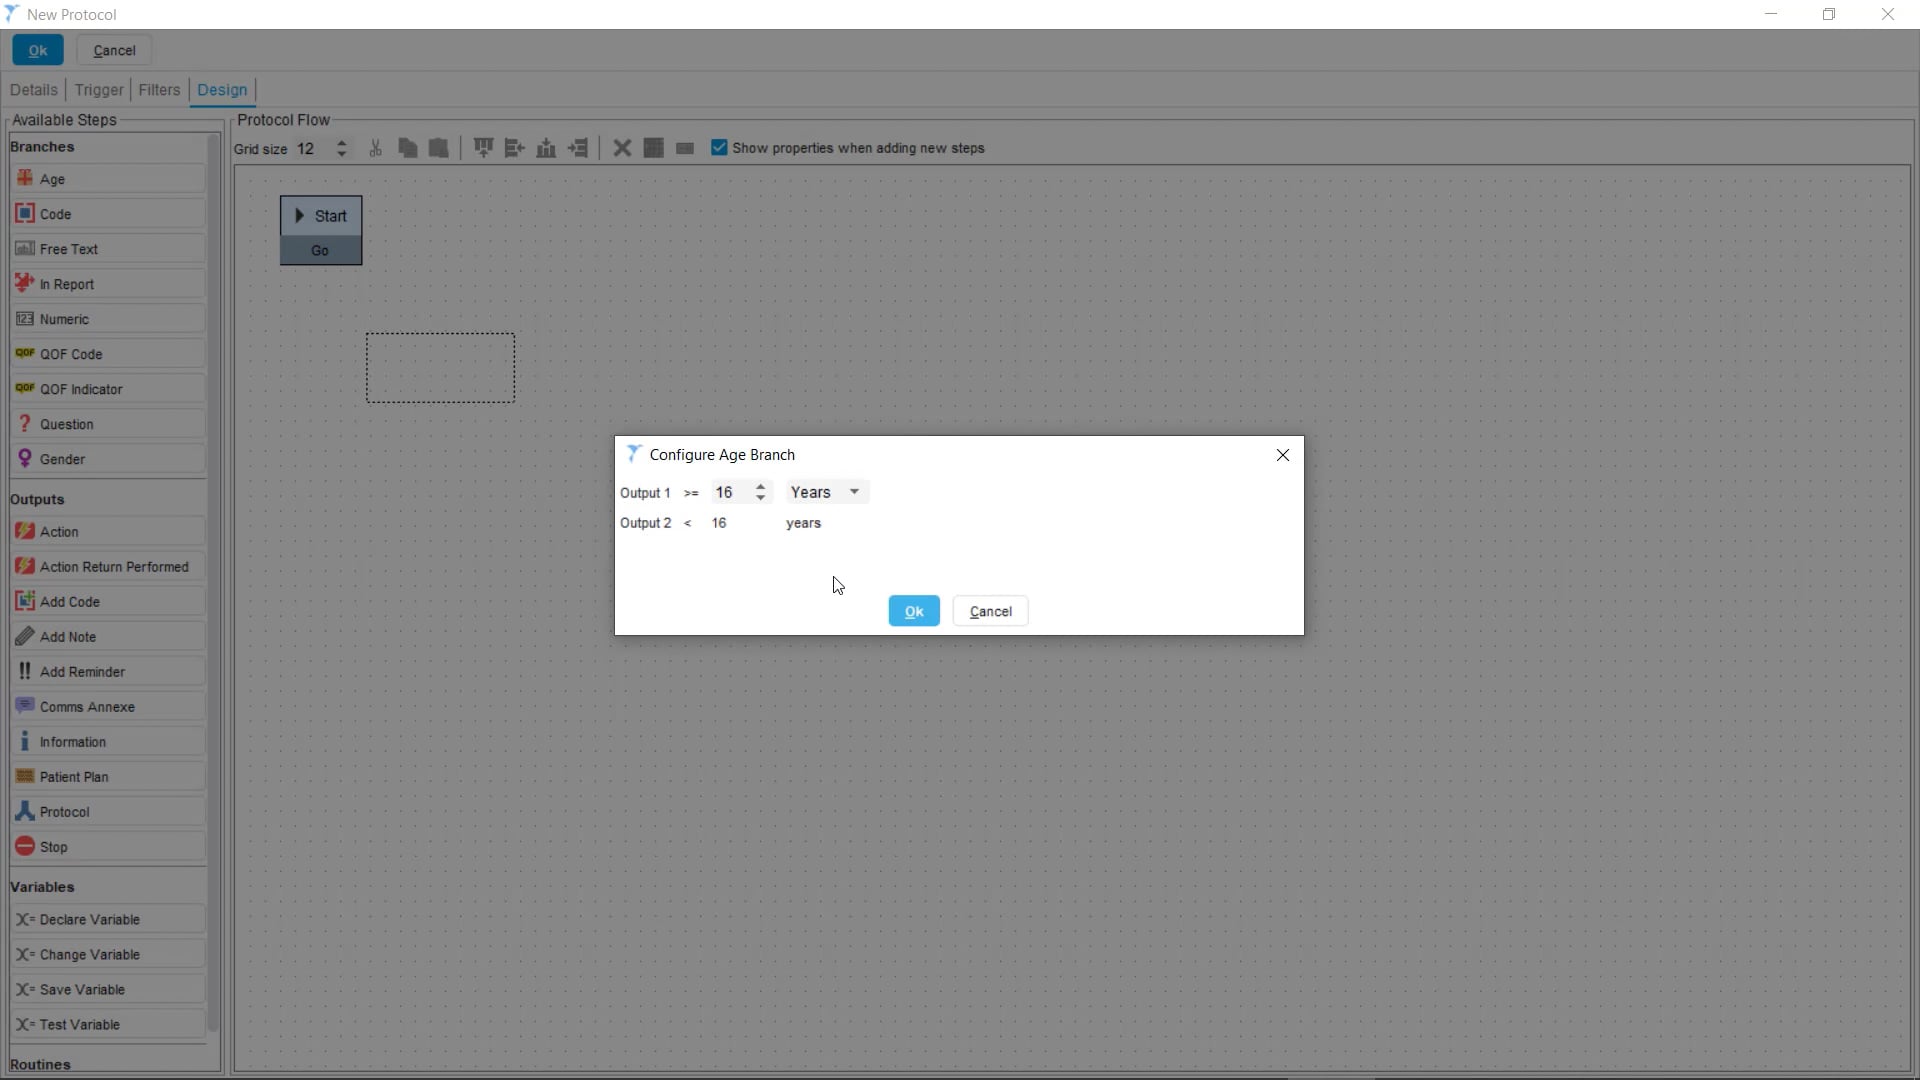The width and height of the screenshot is (1920, 1080).
Task: Add an Age branch step
Action: tap(108, 179)
